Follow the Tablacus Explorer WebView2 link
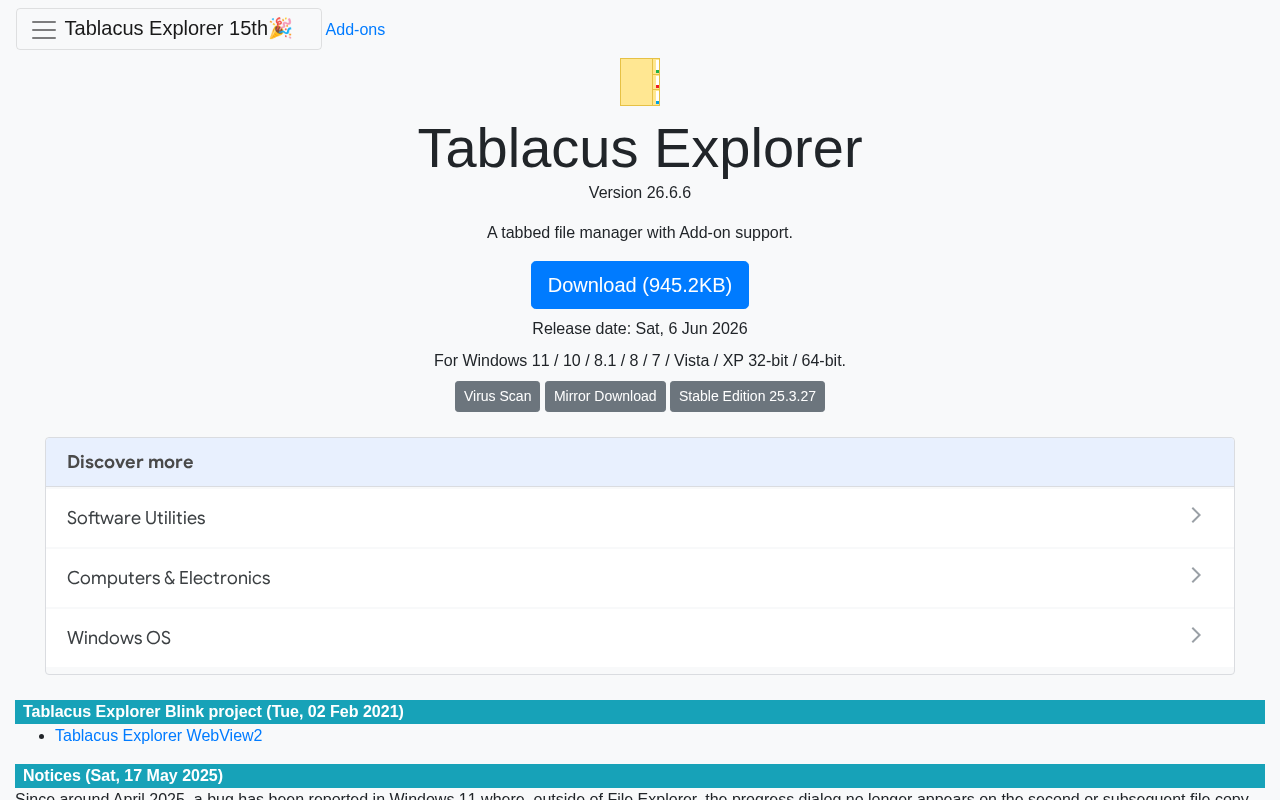The image size is (1280, 800). pyautogui.click(x=159, y=736)
